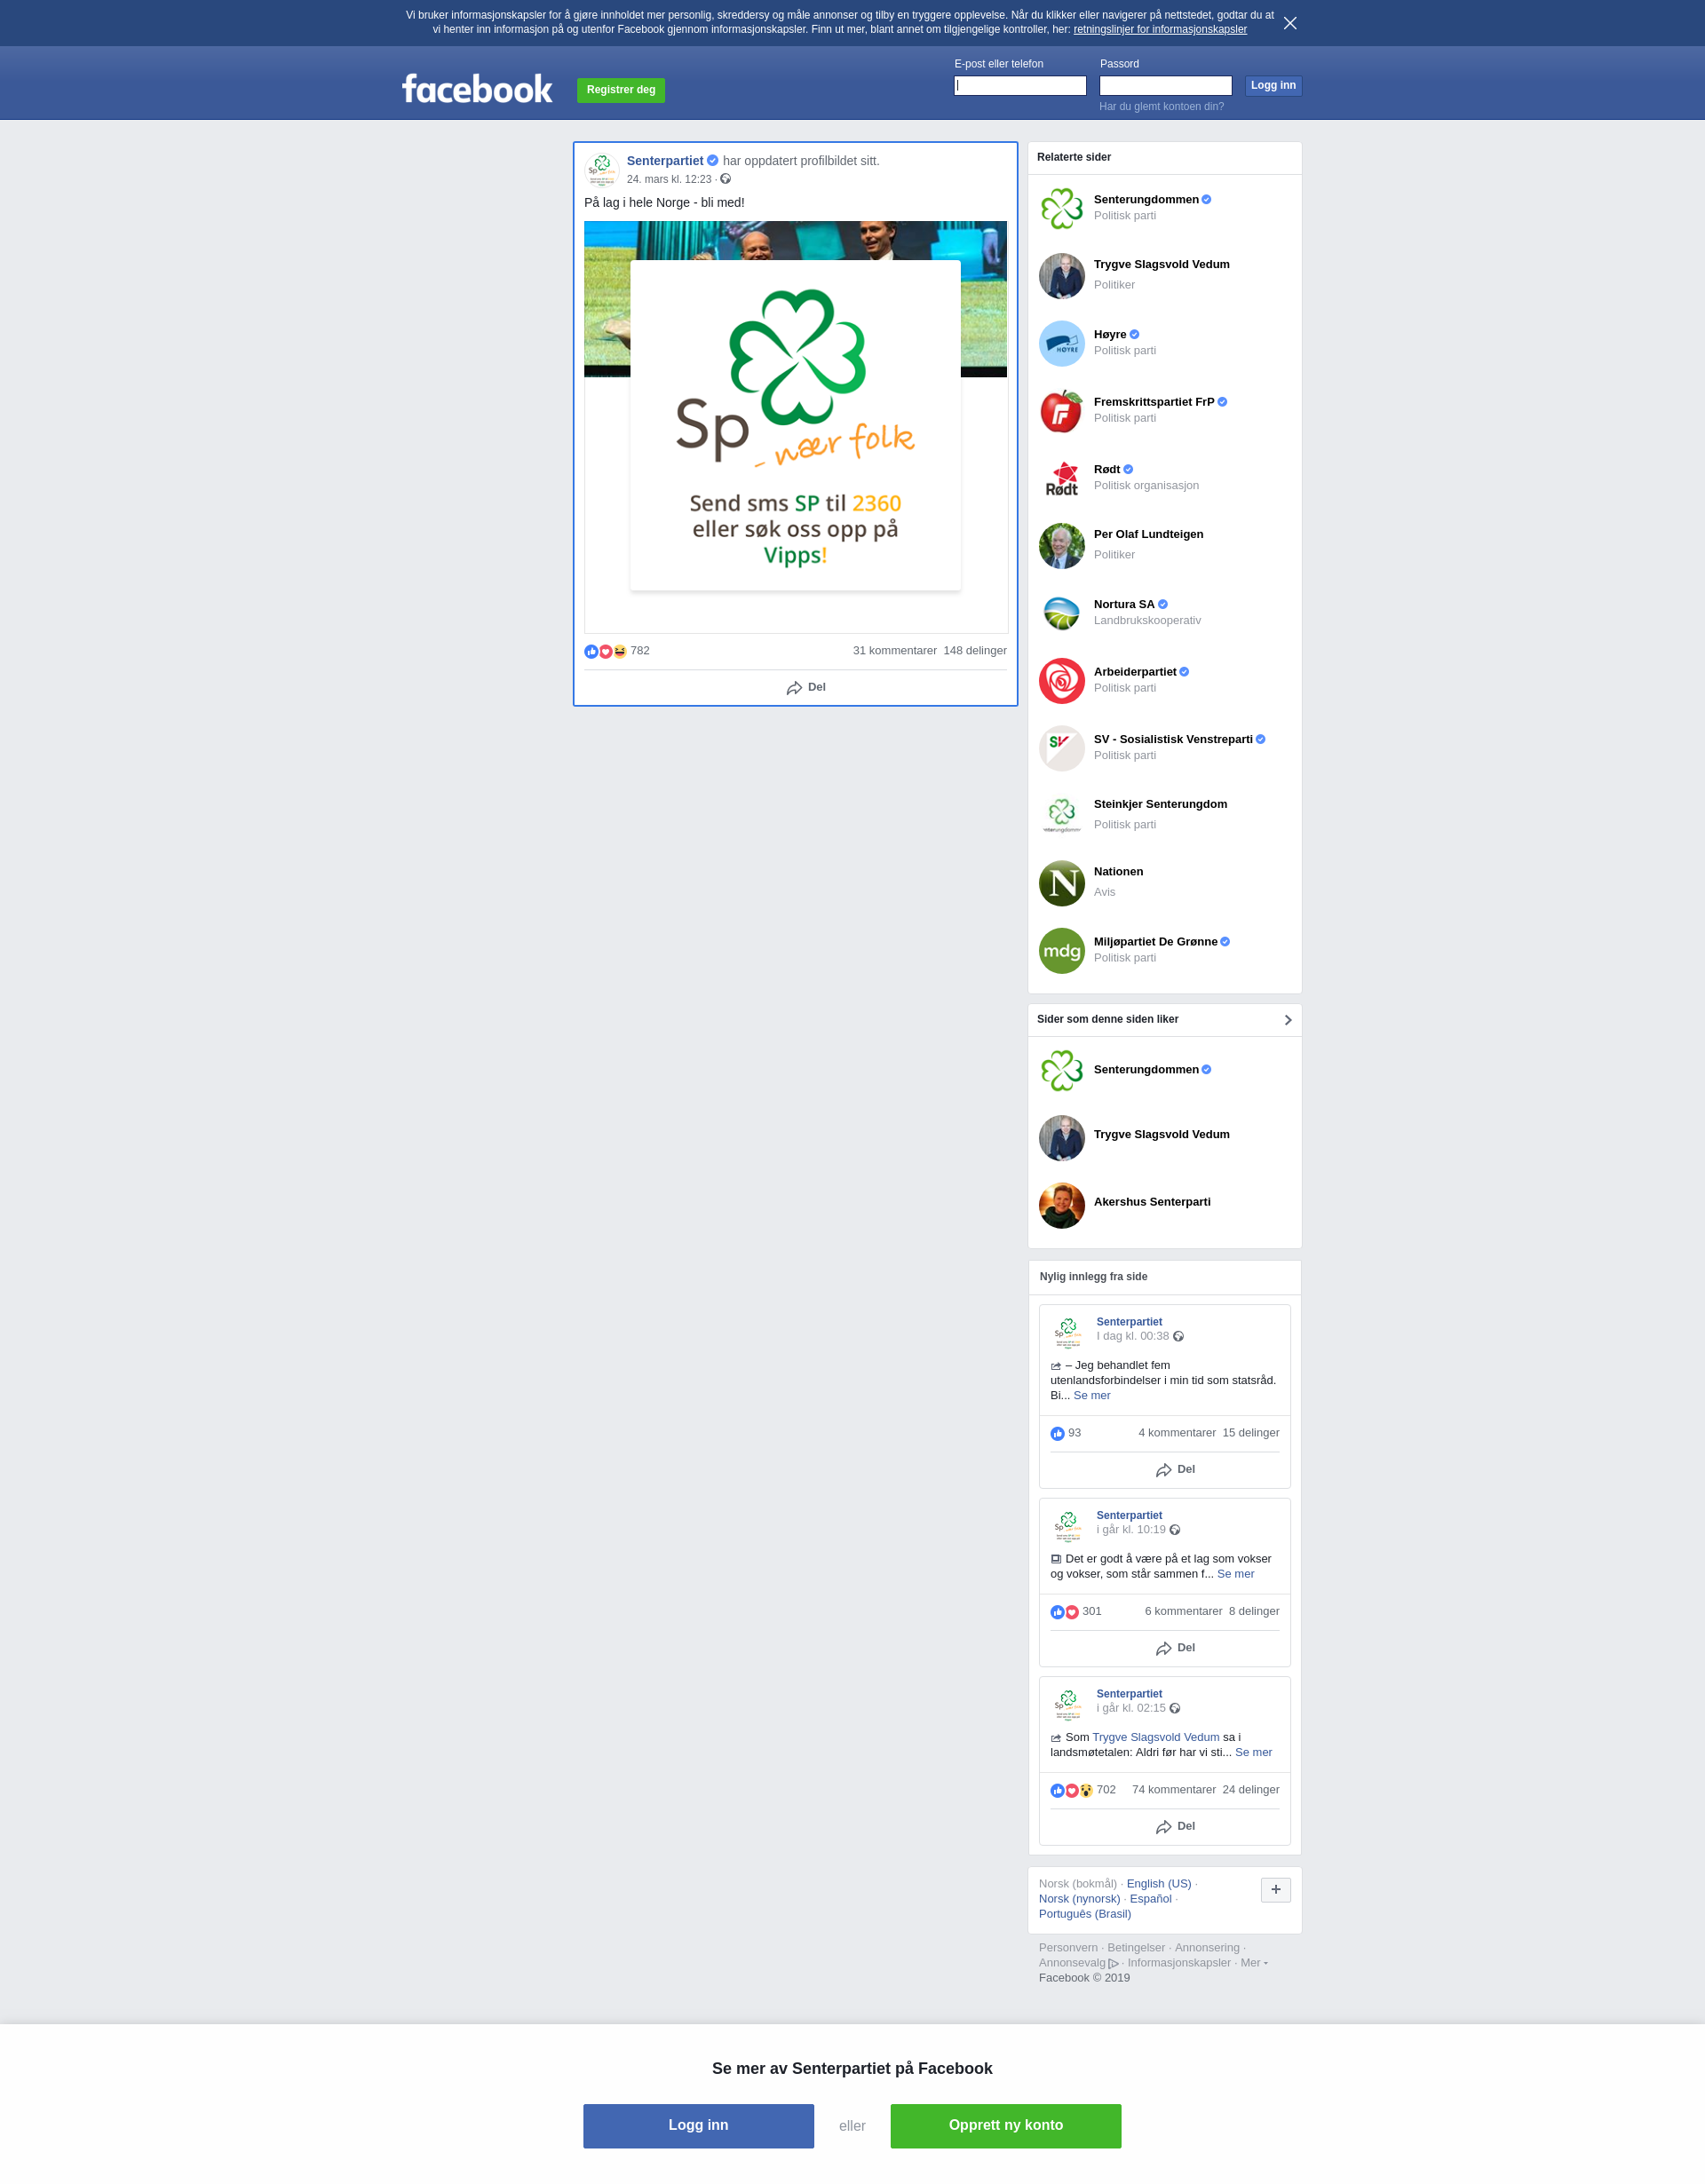Open the Arbeiderpartiet rose logo

click(1061, 681)
